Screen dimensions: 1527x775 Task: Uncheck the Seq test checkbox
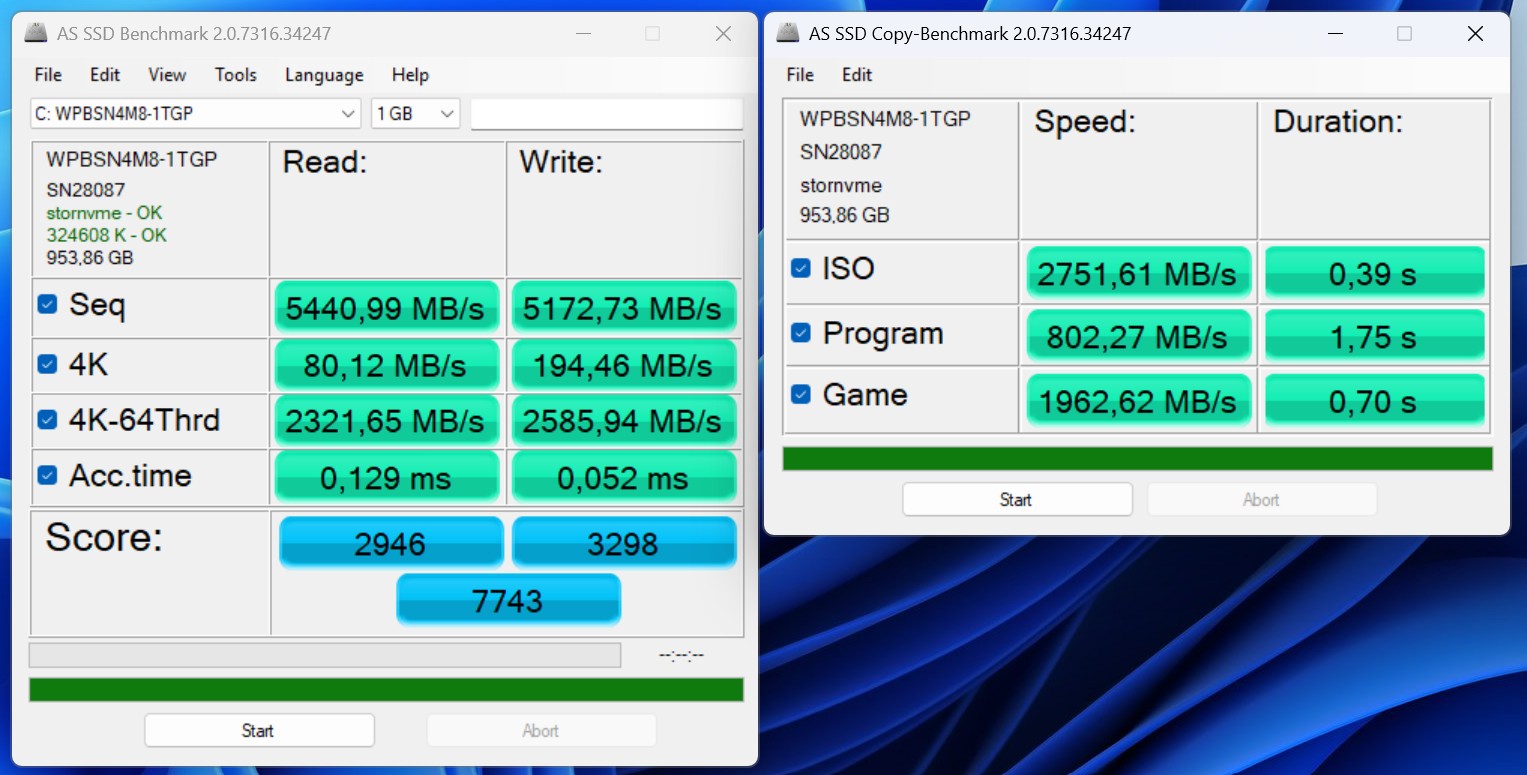click(47, 304)
